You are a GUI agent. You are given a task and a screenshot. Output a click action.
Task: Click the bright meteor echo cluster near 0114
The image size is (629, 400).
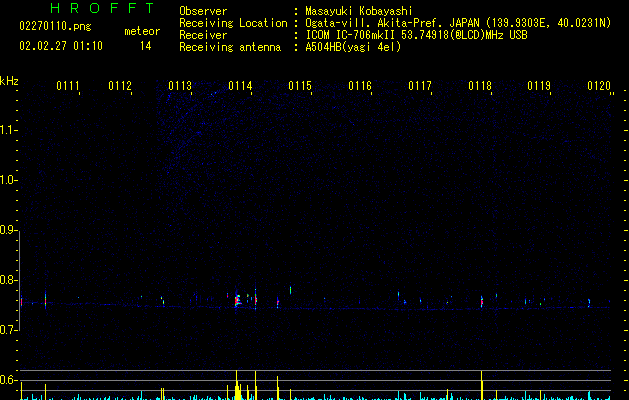(238, 301)
